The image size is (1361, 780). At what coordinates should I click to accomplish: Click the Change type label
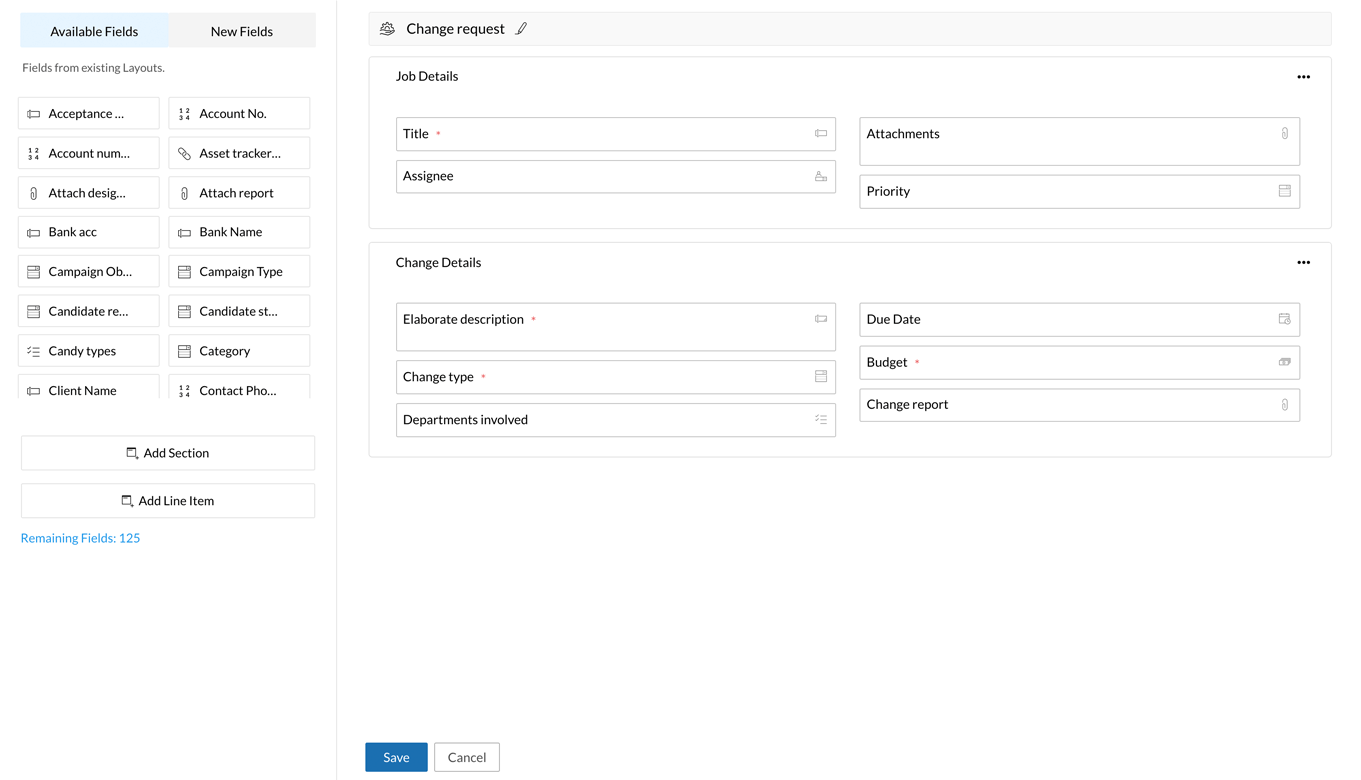(x=438, y=377)
